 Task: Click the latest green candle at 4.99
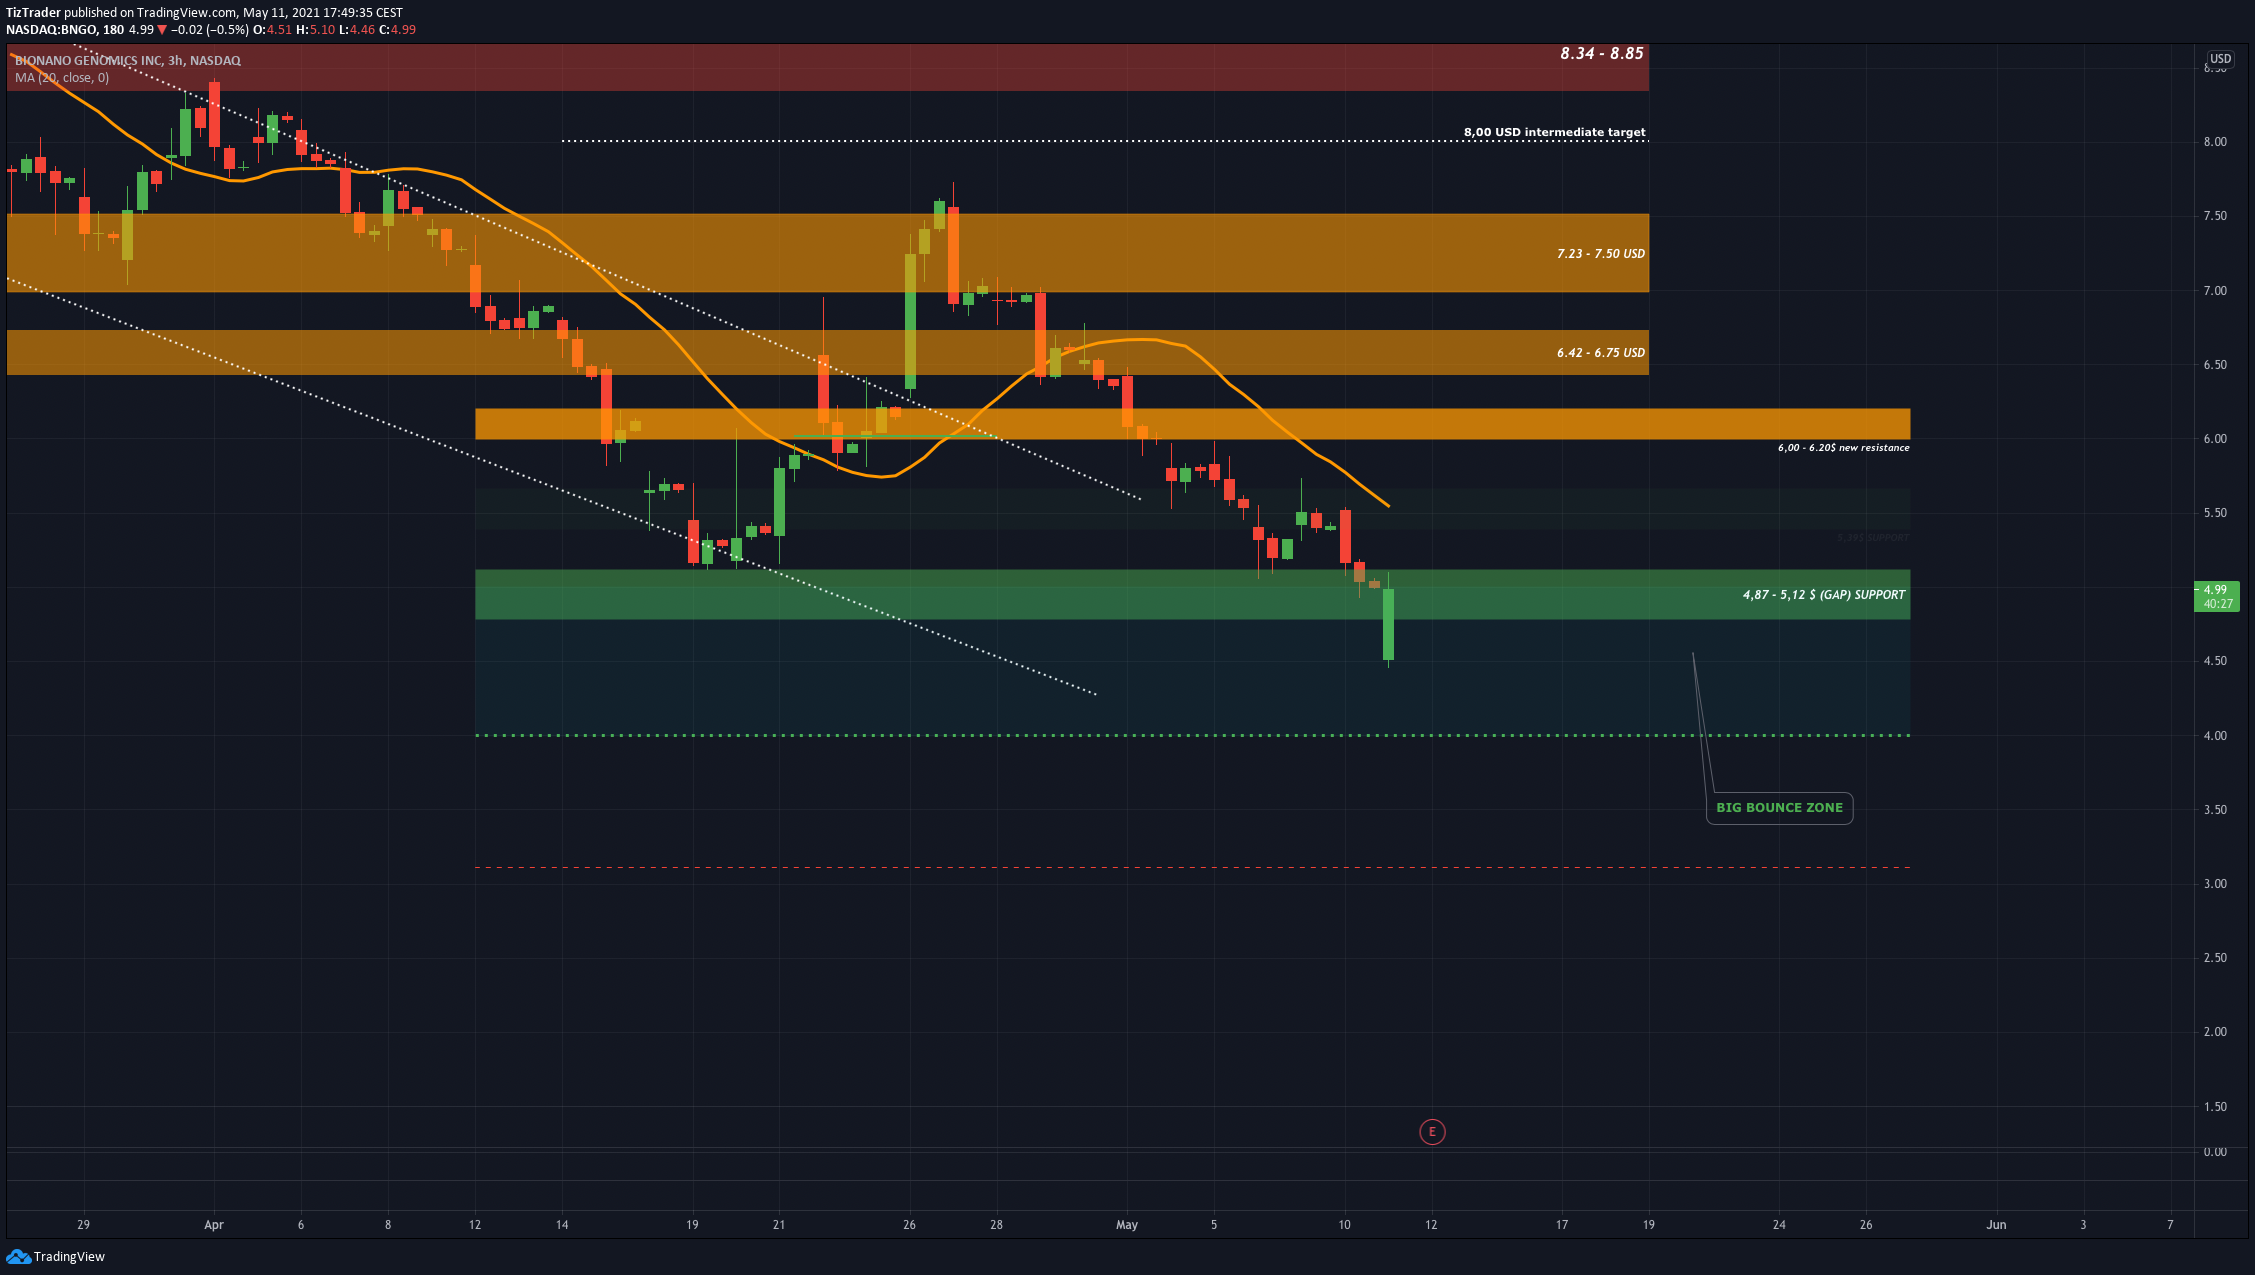(1388, 624)
